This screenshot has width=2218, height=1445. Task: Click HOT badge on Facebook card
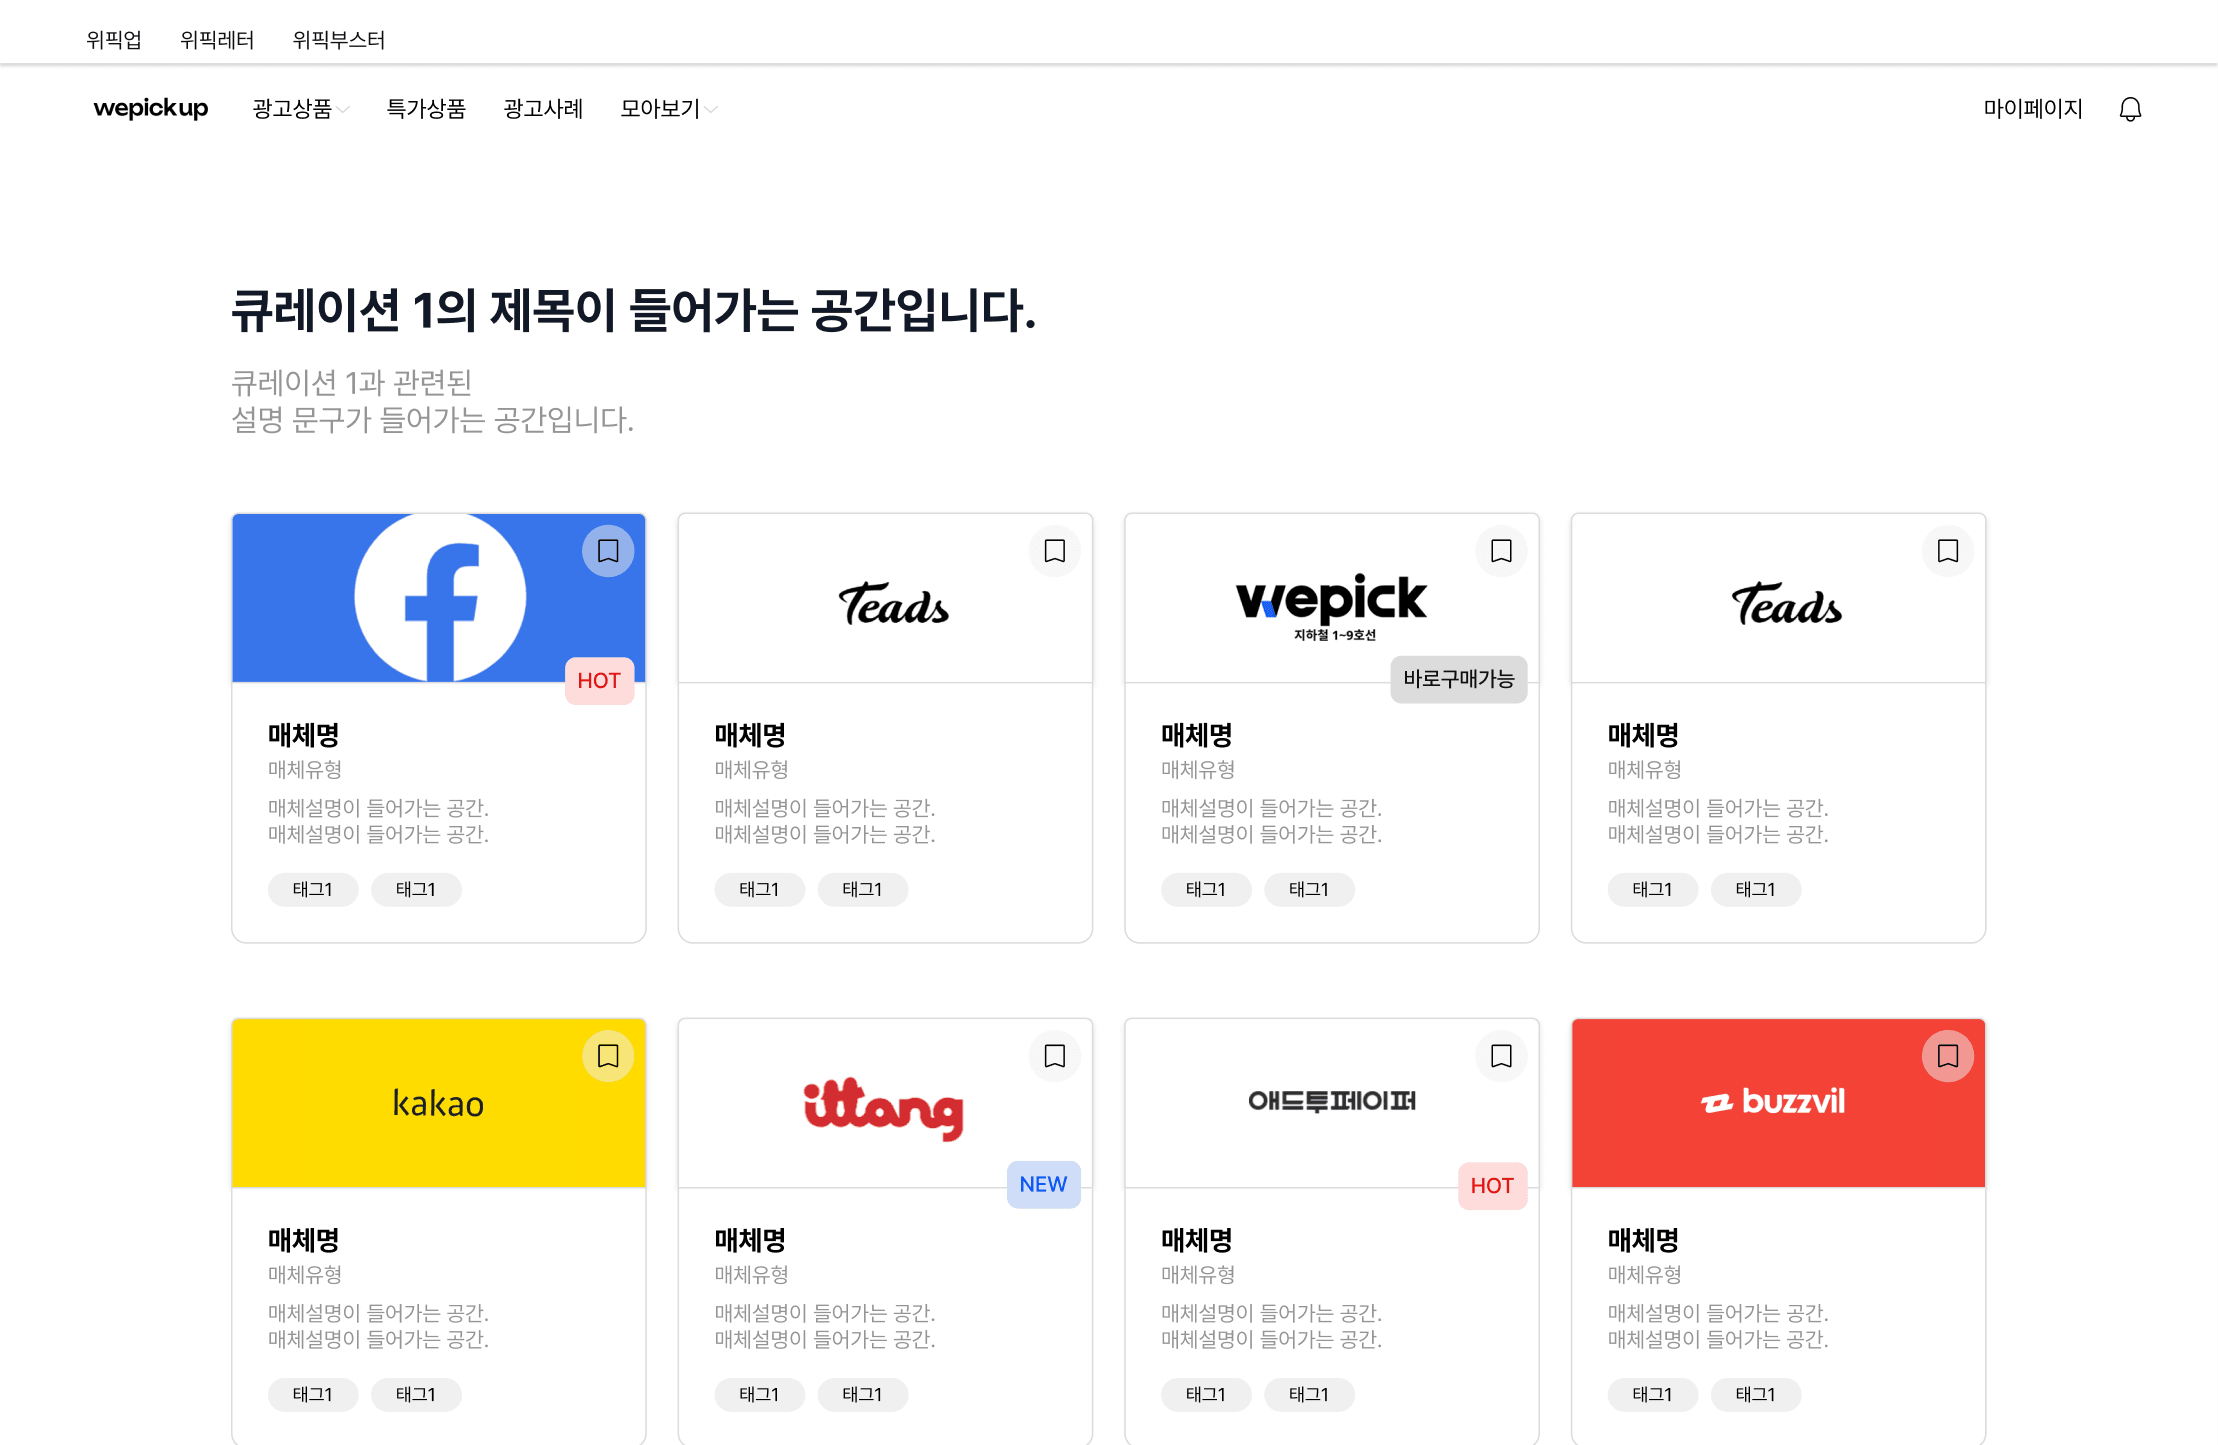[599, 681]
